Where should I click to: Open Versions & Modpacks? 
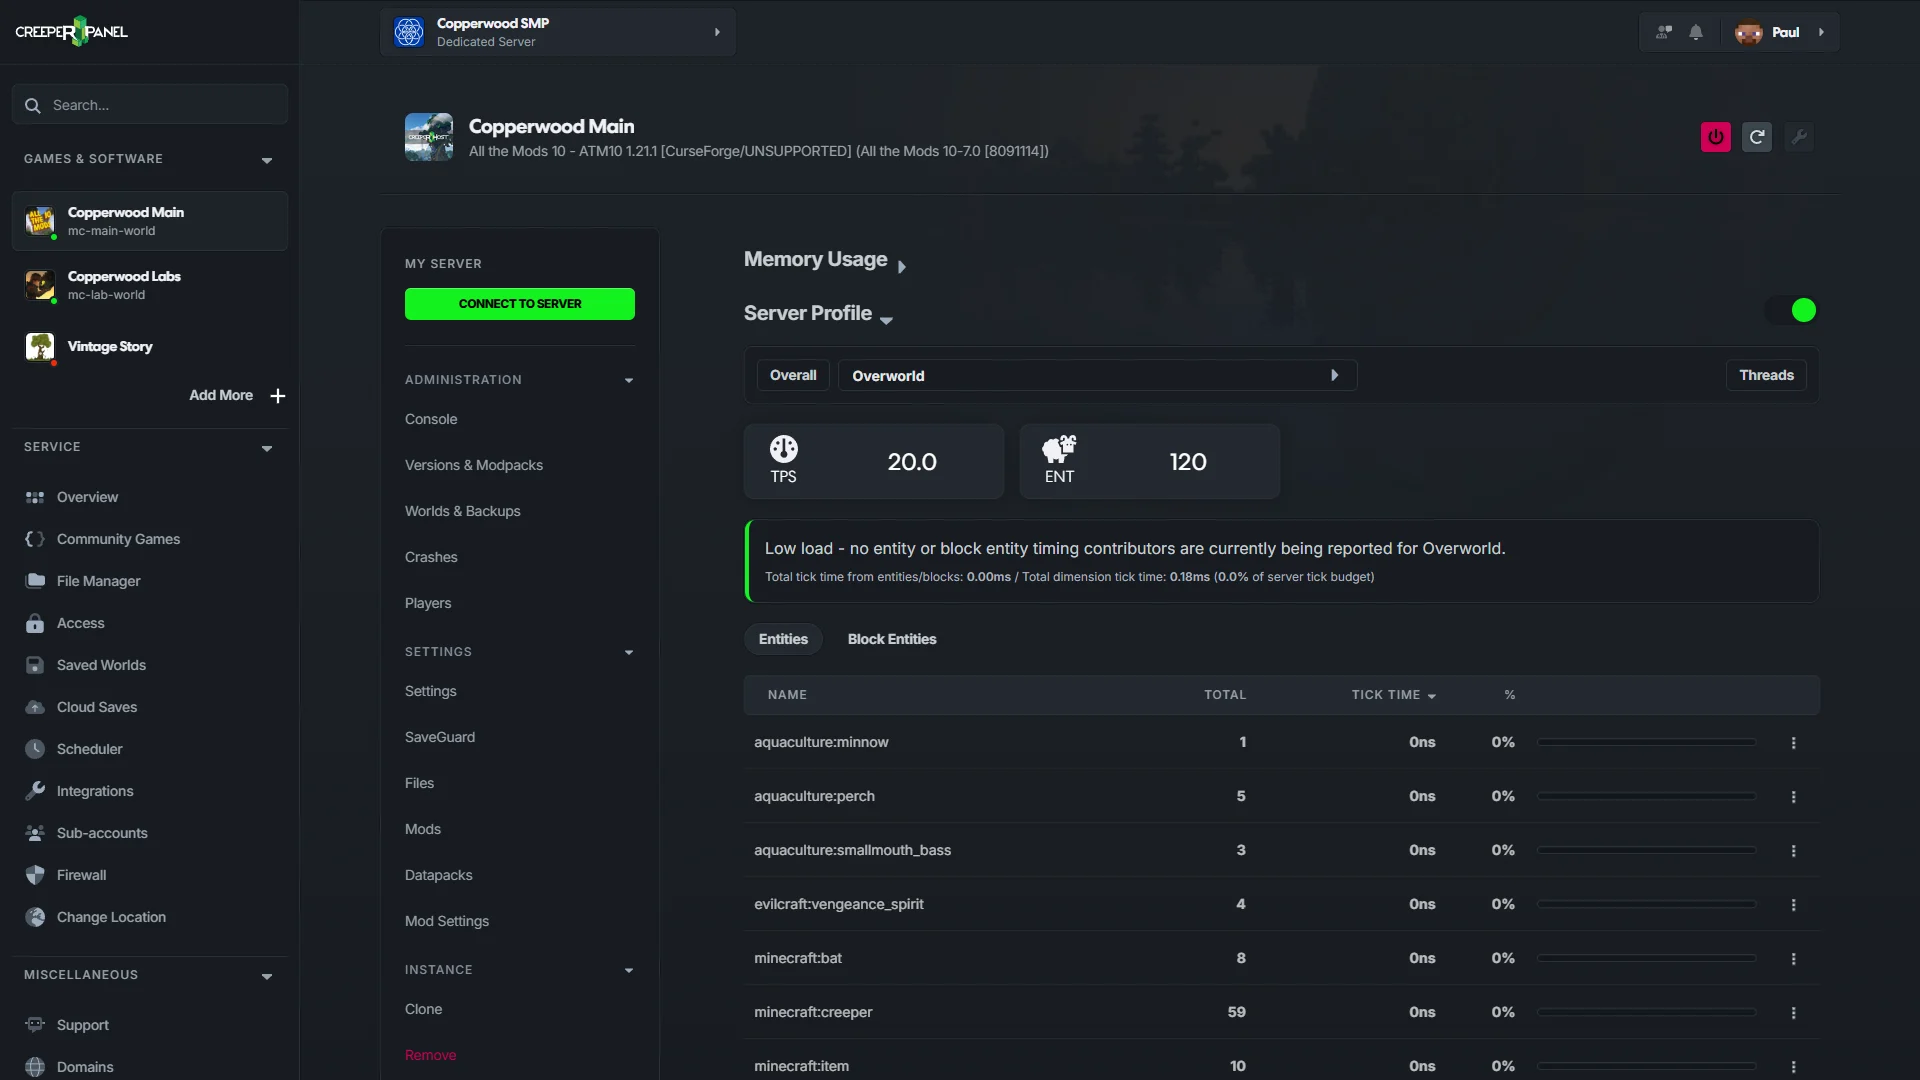coord(474,465)
